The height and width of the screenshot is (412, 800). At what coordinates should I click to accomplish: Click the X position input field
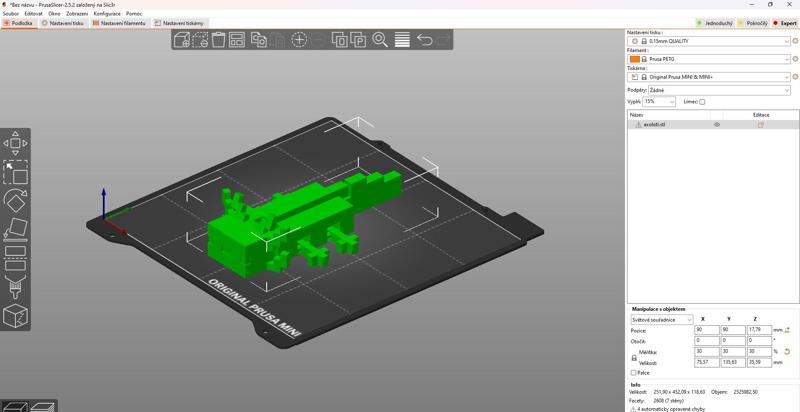click(x=706, y=330)
